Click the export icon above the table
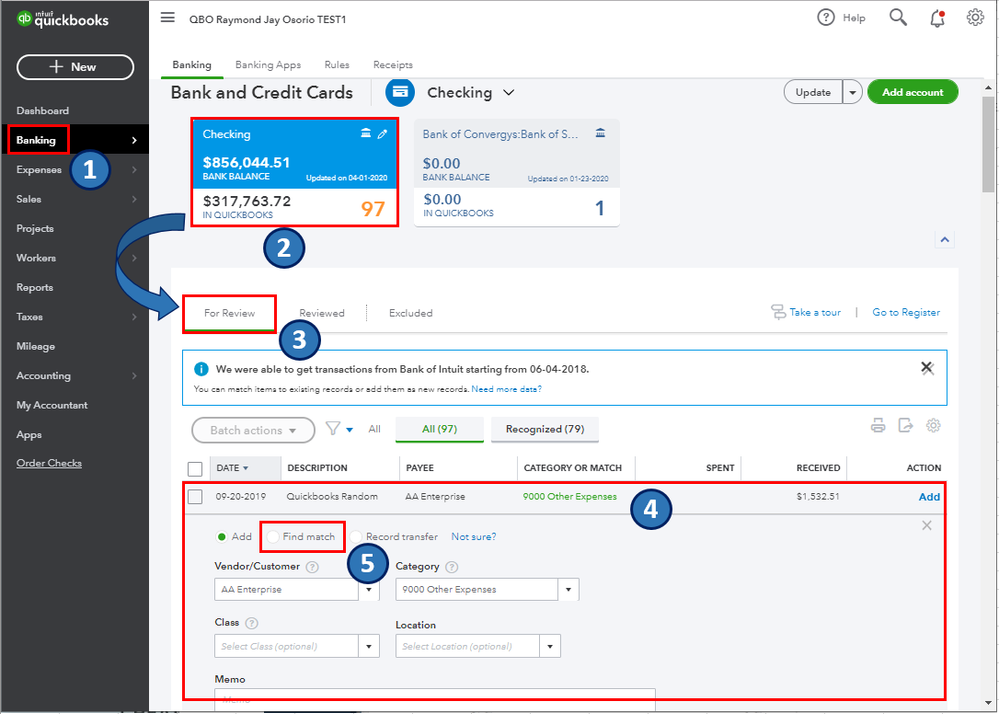Screen dimensions: 999x714 [x=905, y=425]
